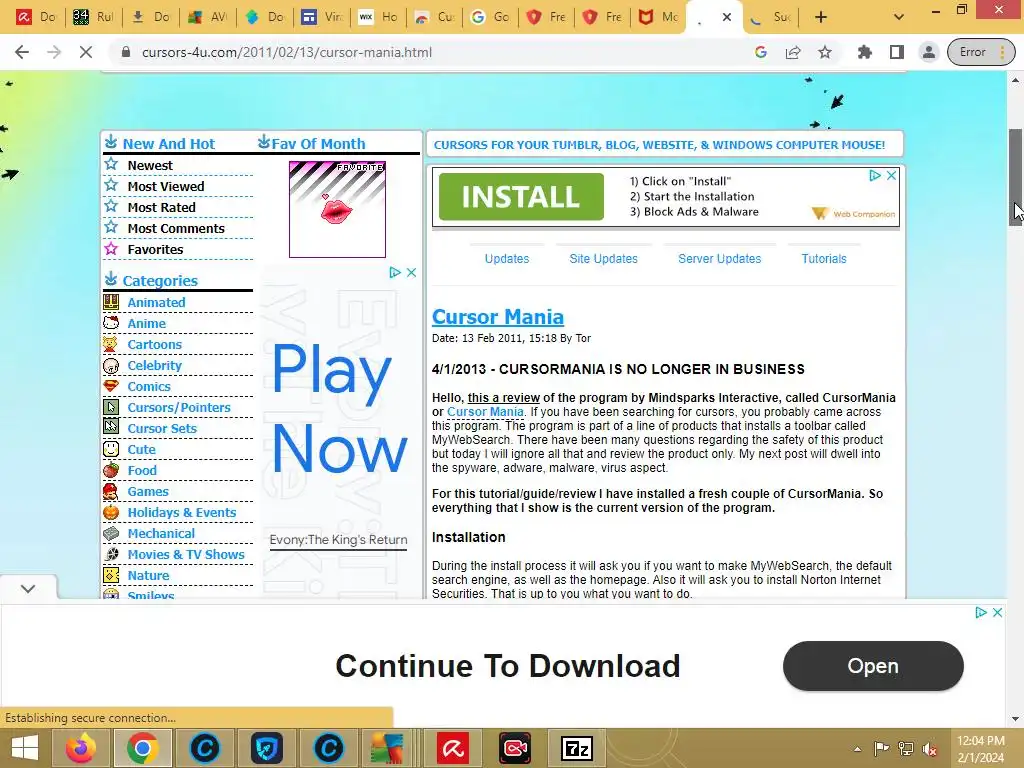
Task: Open Newest cursors link
Action: tap(150, 165)
